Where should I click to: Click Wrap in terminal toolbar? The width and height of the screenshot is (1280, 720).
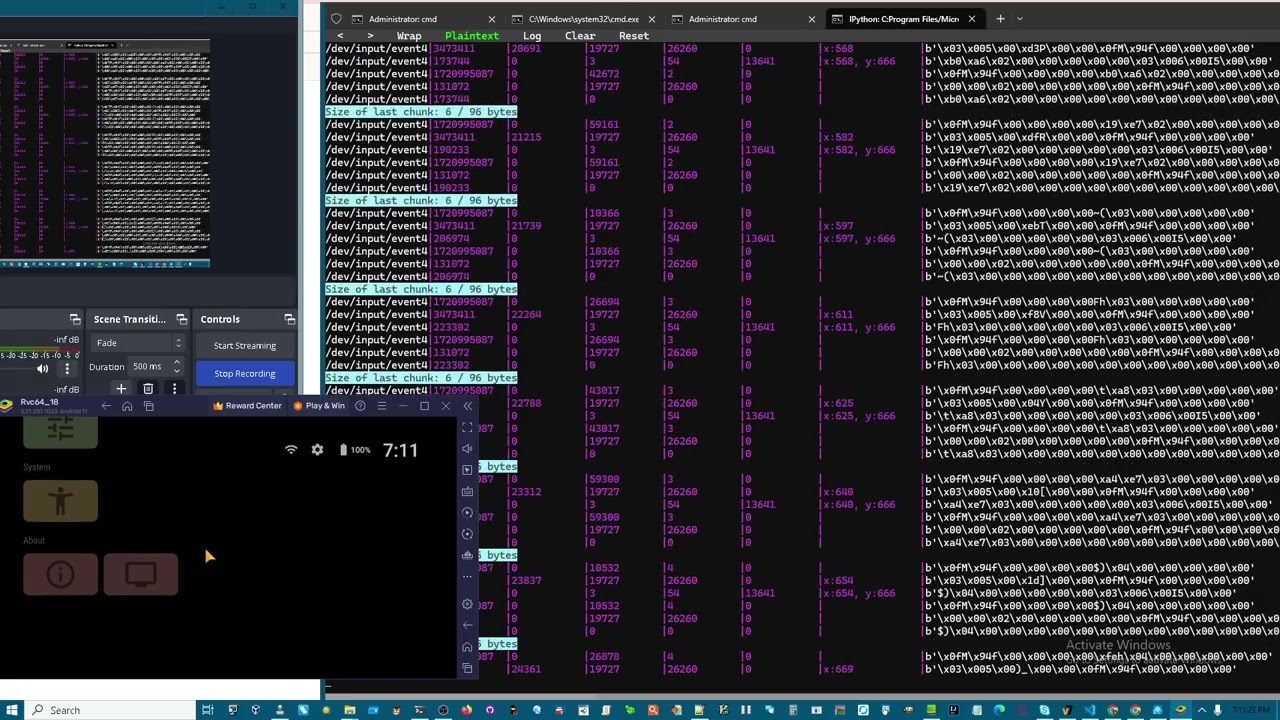coord(409,36)
